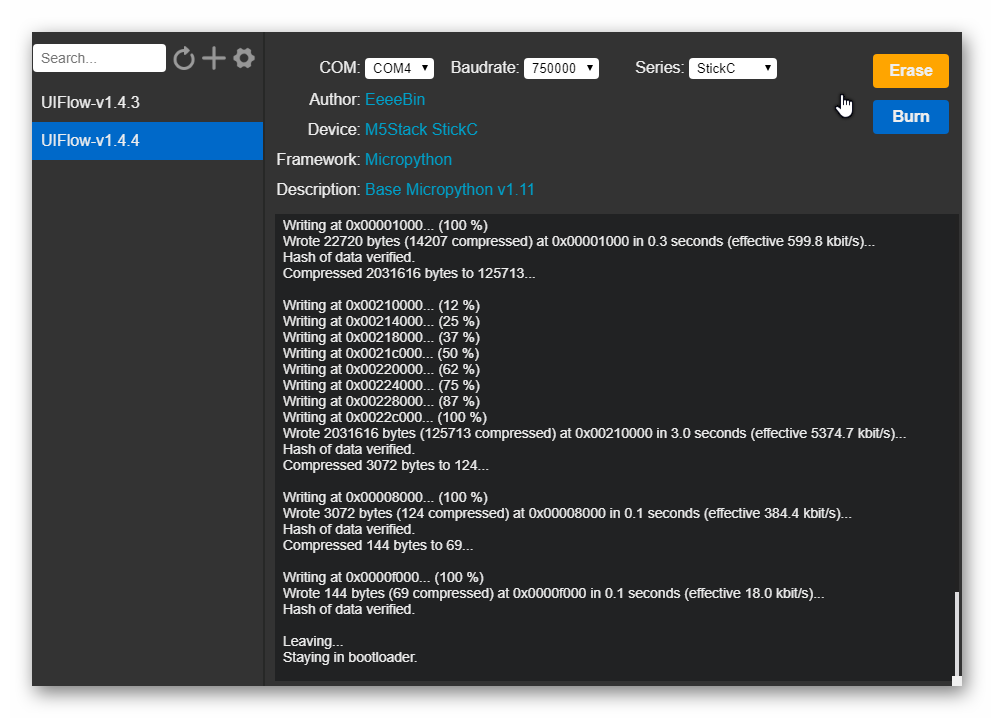The image size is (994, 718).
Task: Open settings via the gear icon
Action: point(244,58)
